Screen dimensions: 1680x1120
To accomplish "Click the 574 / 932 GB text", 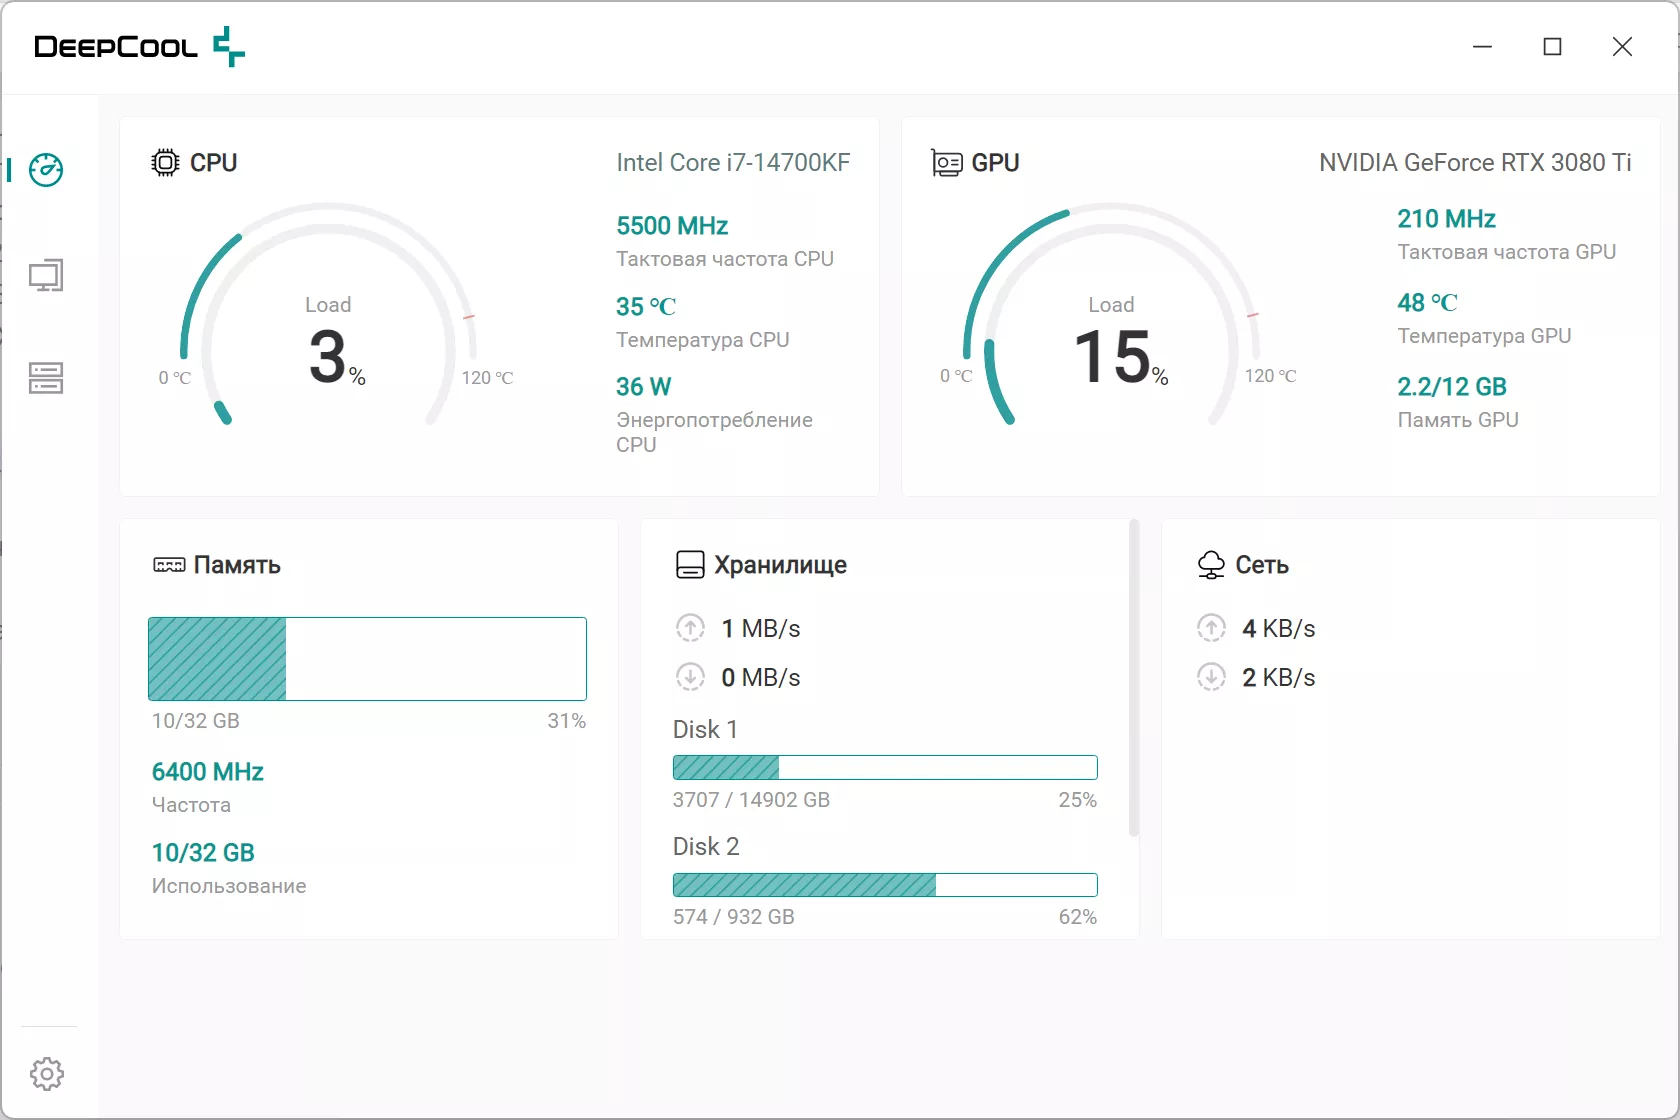I will tap(734, 917).
